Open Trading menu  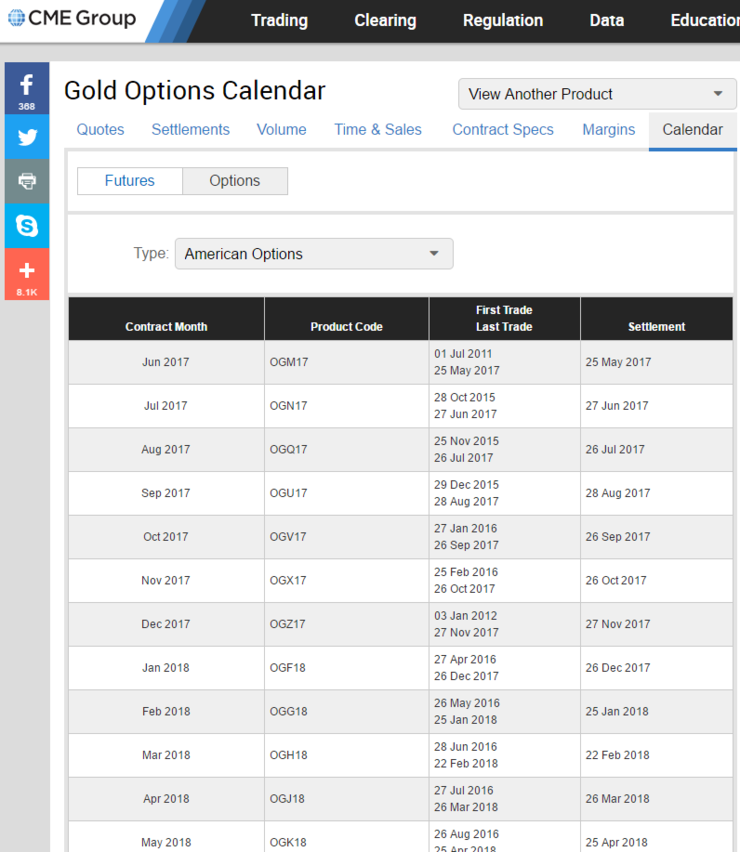pos(279,21)
